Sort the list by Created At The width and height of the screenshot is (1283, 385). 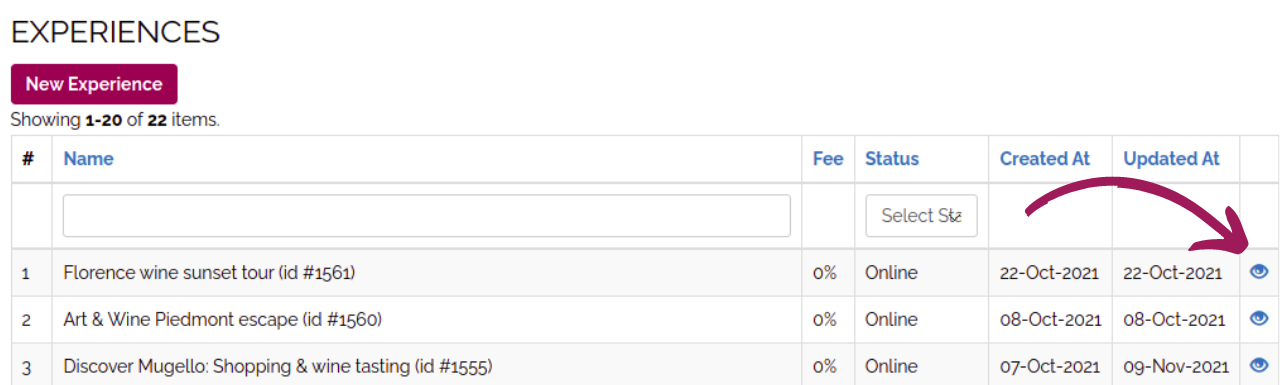point(1045,159)
